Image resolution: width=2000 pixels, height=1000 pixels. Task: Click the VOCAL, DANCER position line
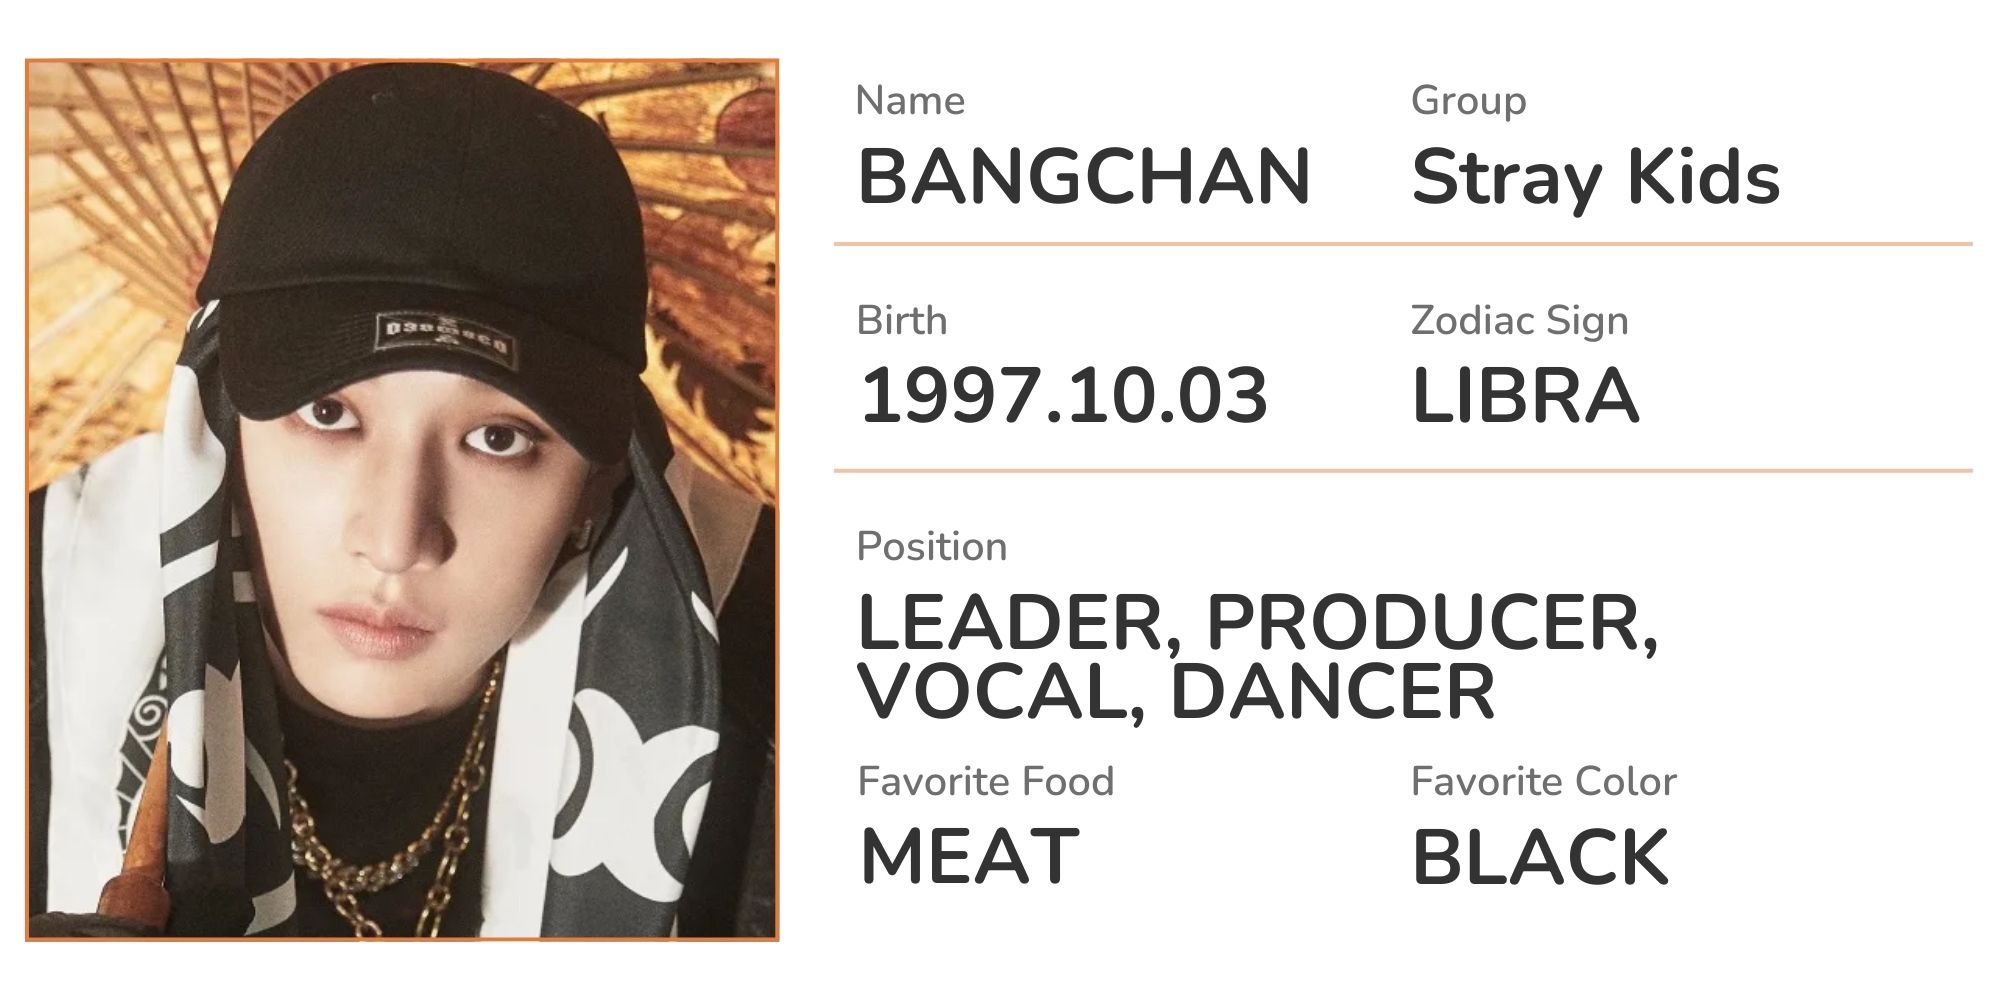[1176, 692]
